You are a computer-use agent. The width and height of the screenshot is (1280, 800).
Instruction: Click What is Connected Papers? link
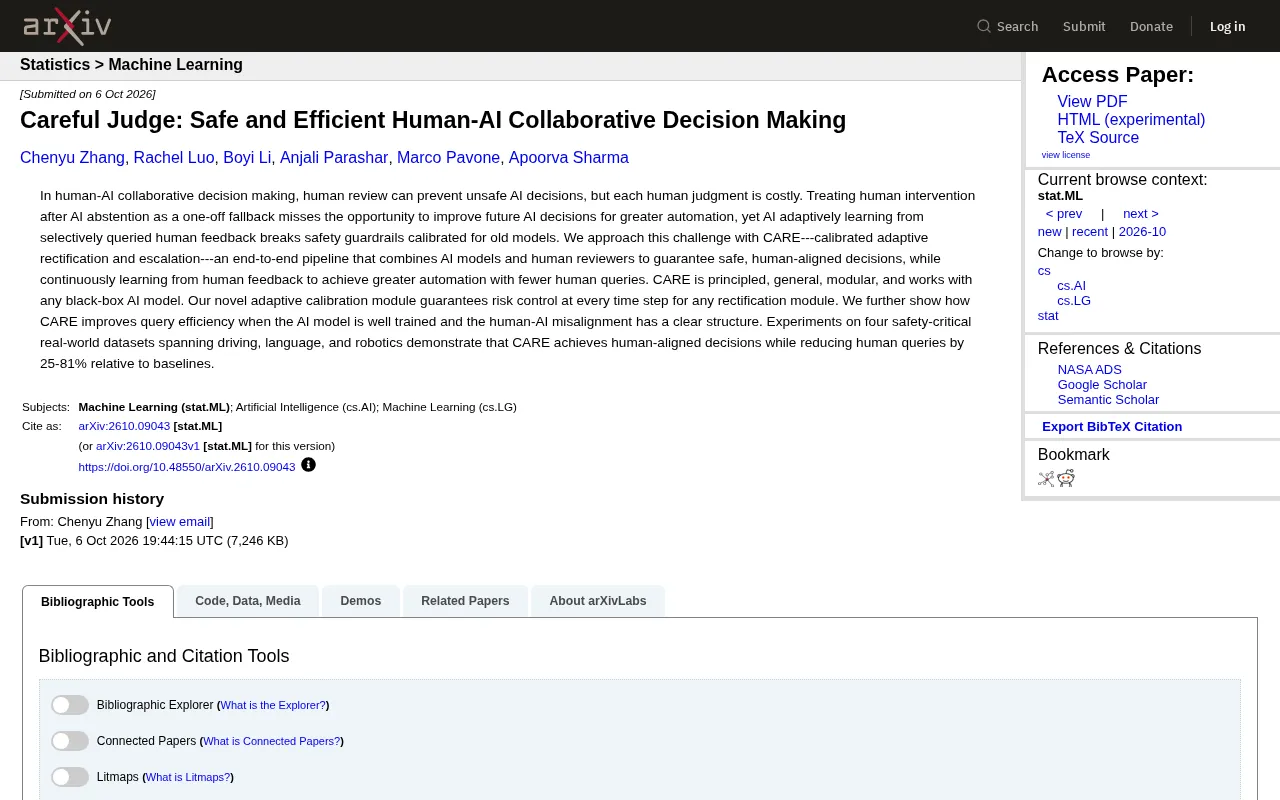tap(271, 742)
